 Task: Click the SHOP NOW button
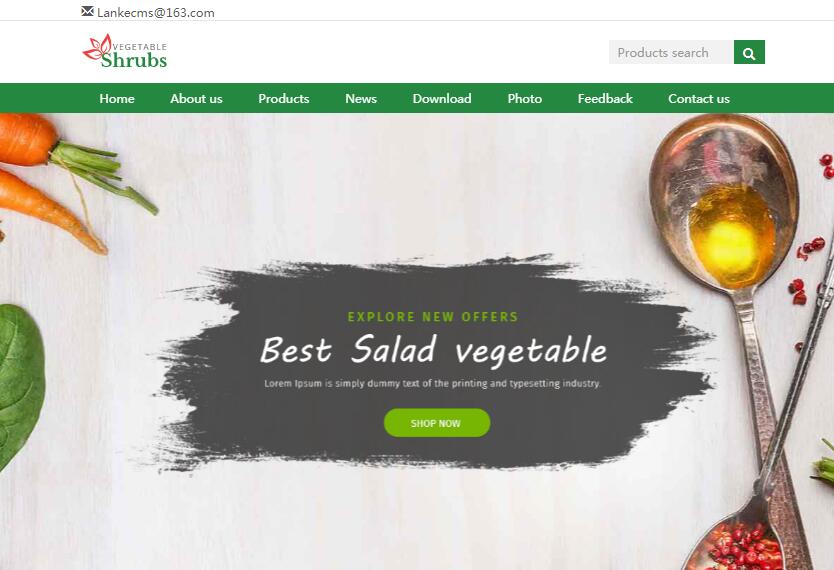click(437, 423)
